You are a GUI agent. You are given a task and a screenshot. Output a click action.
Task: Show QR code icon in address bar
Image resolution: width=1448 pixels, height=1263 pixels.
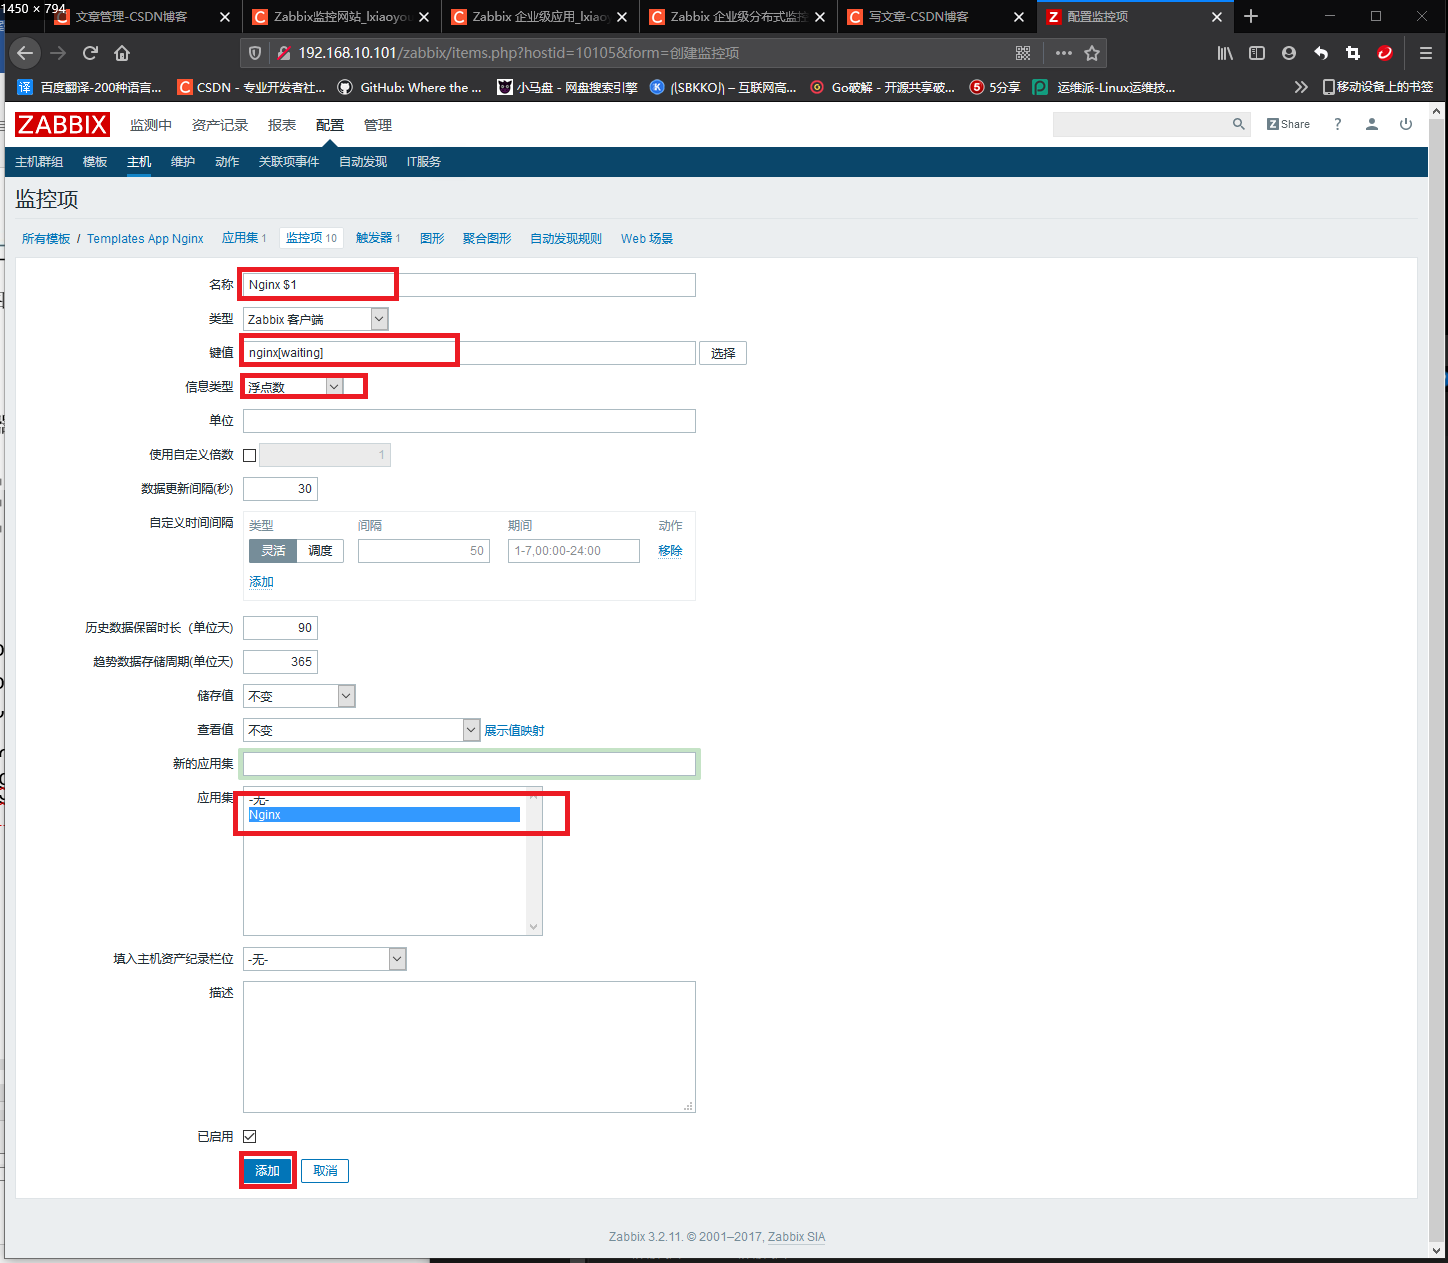point(1023,53)
